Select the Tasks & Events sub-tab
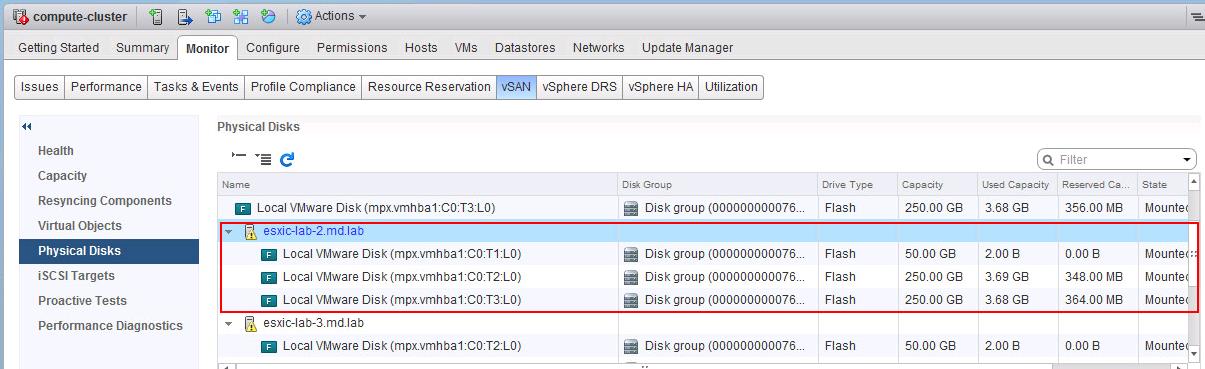The height and width of the screenshot is (369, 1205). 196,87
